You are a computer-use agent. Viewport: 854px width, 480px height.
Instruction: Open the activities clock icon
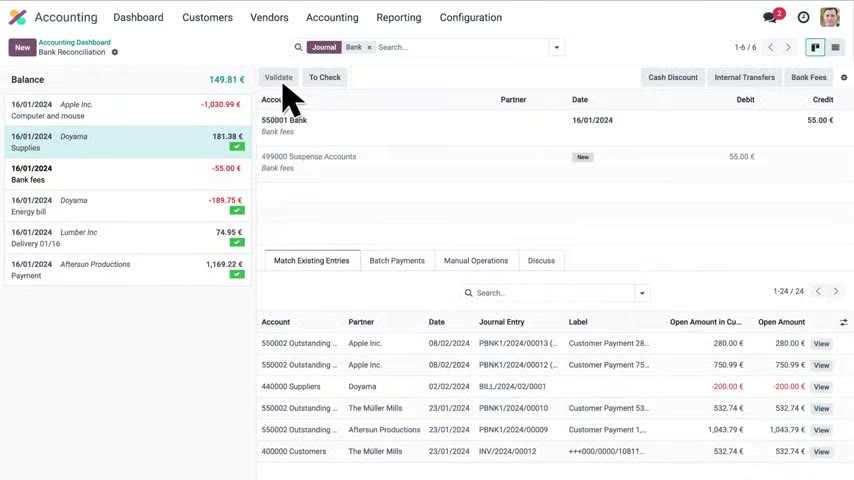point(803,17)
